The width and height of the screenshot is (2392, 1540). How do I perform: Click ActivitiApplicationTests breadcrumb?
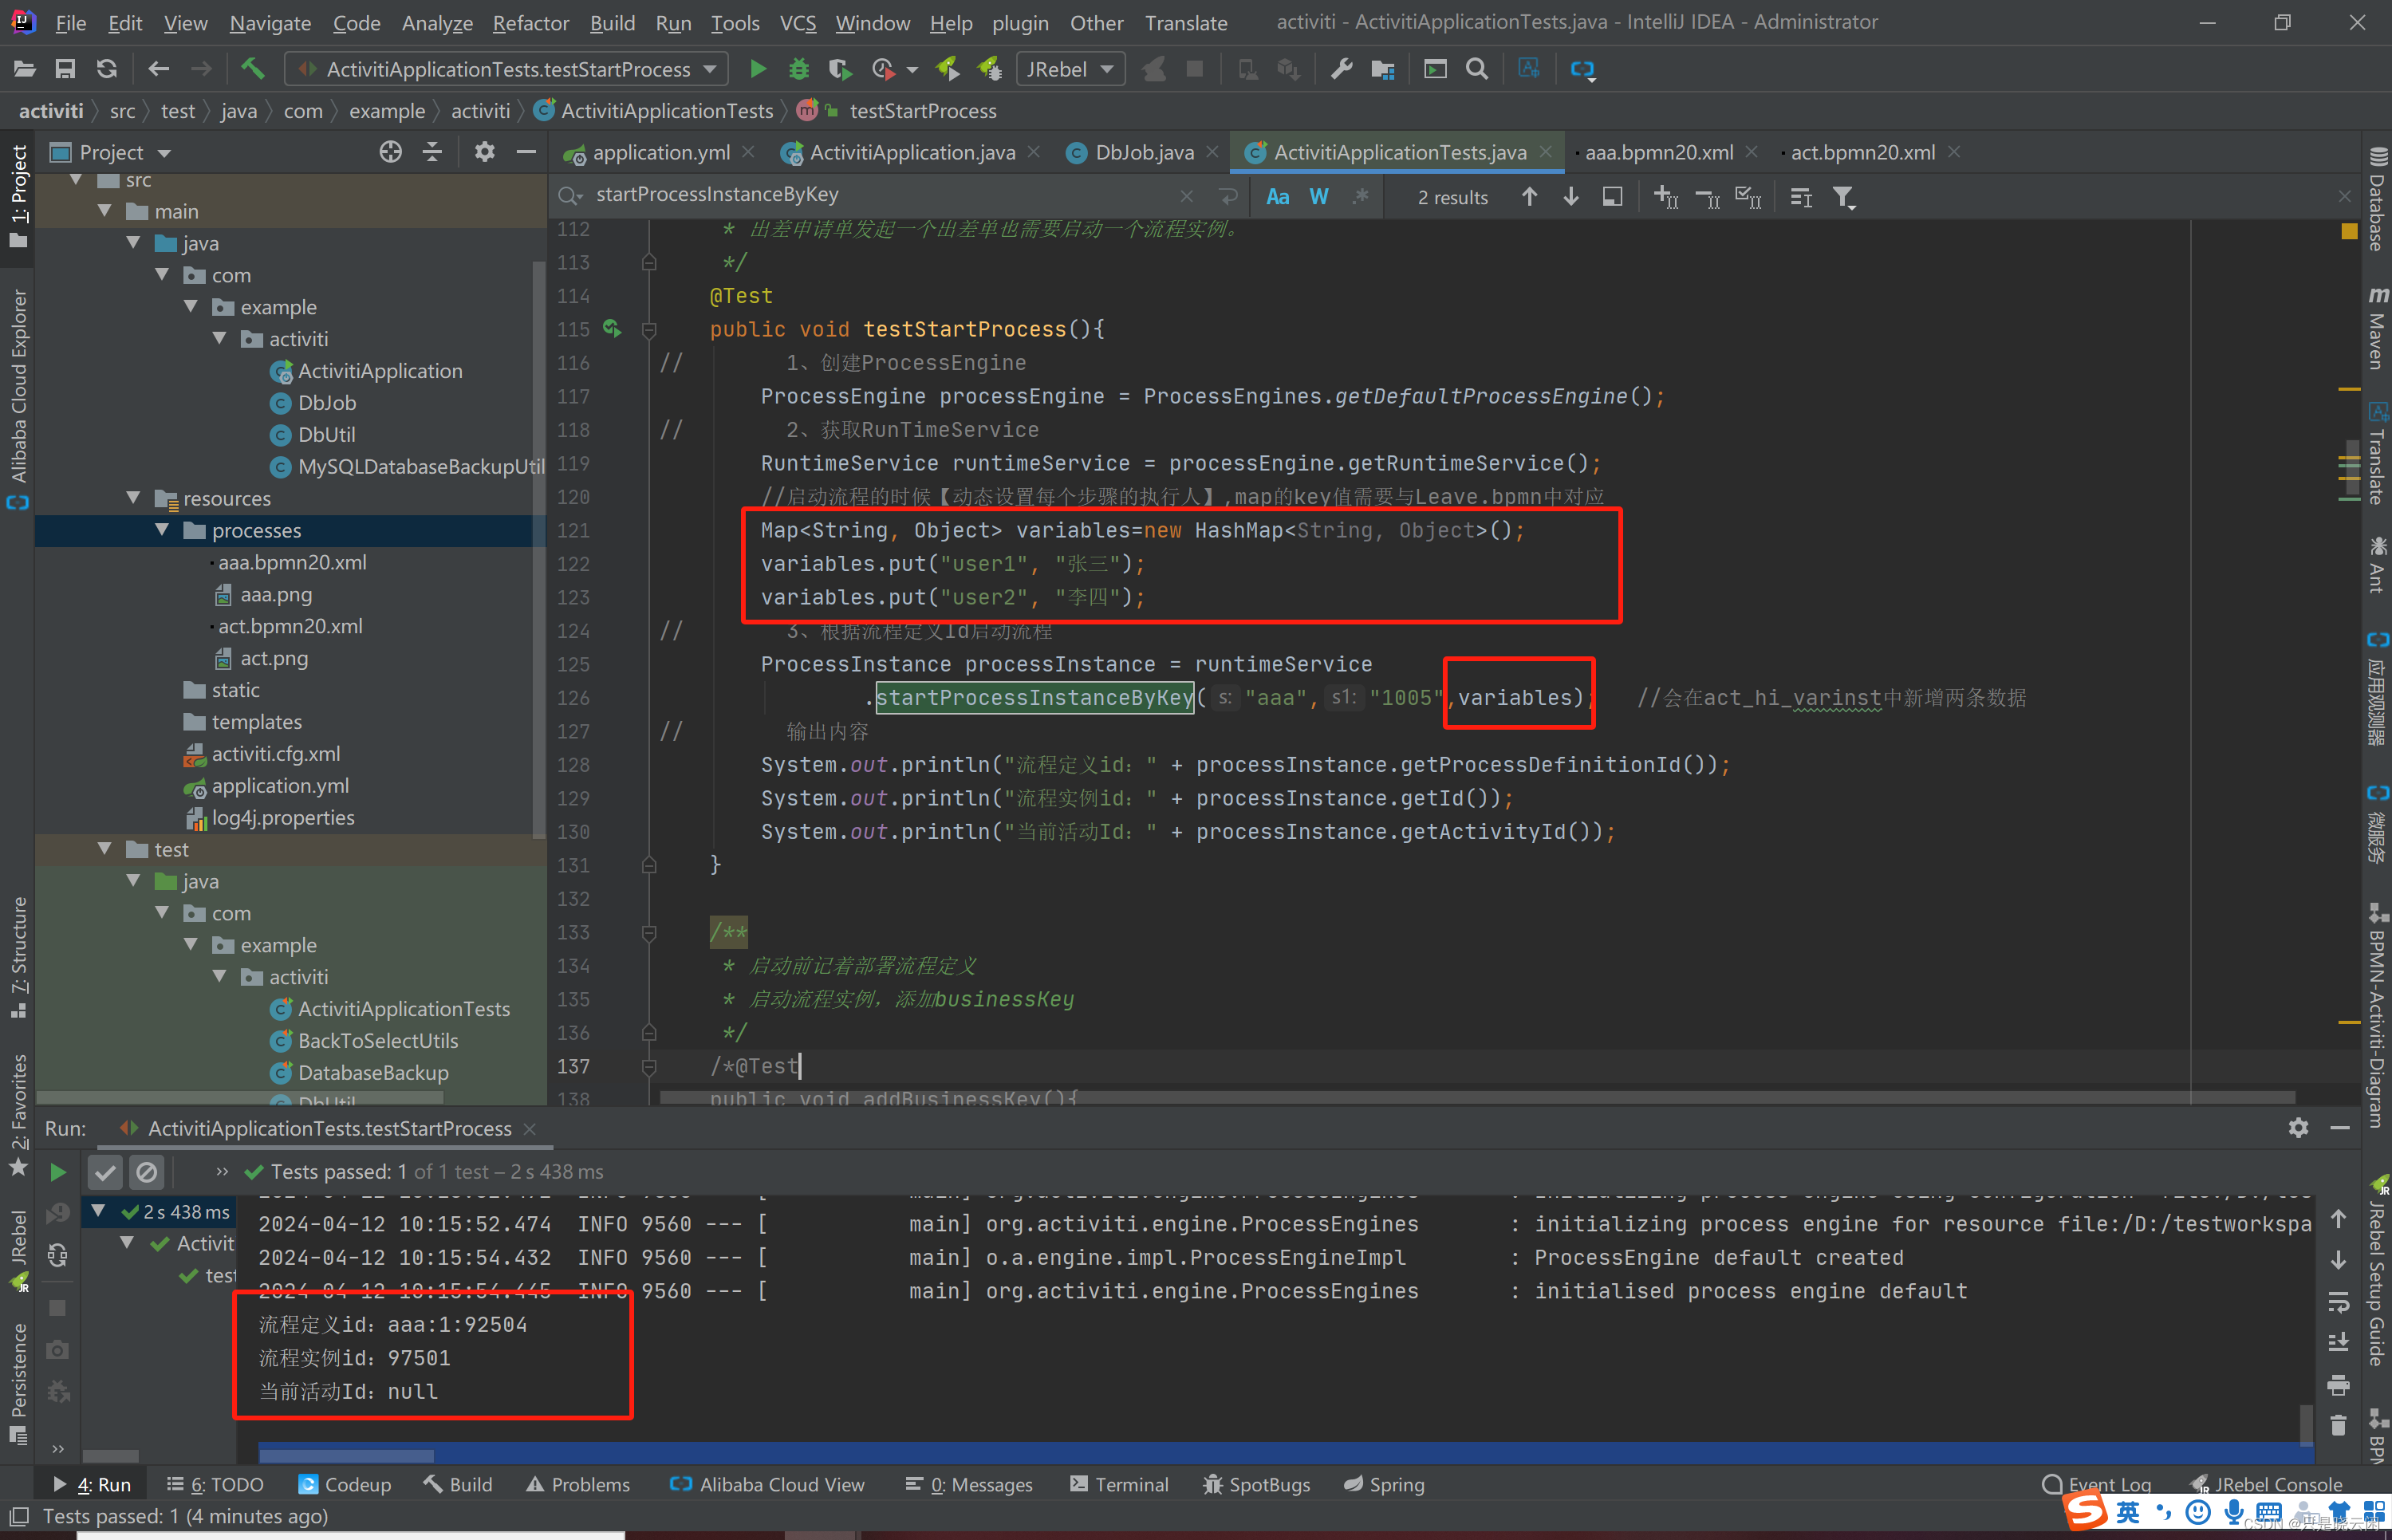coord(656,111)
